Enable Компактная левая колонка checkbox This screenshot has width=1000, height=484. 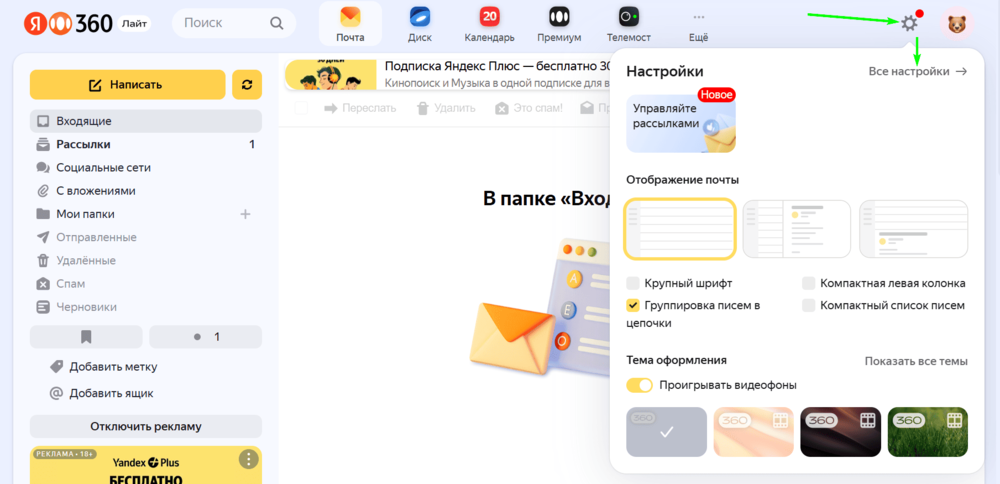click(x=809, y=283)
